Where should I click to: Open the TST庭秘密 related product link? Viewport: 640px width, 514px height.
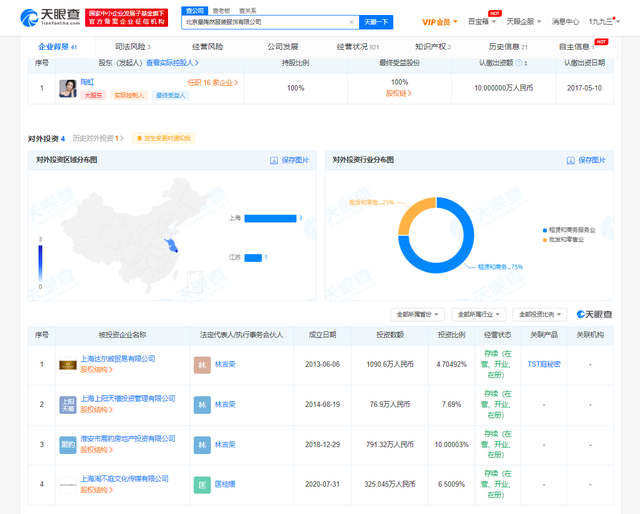[x=544, y=364]
